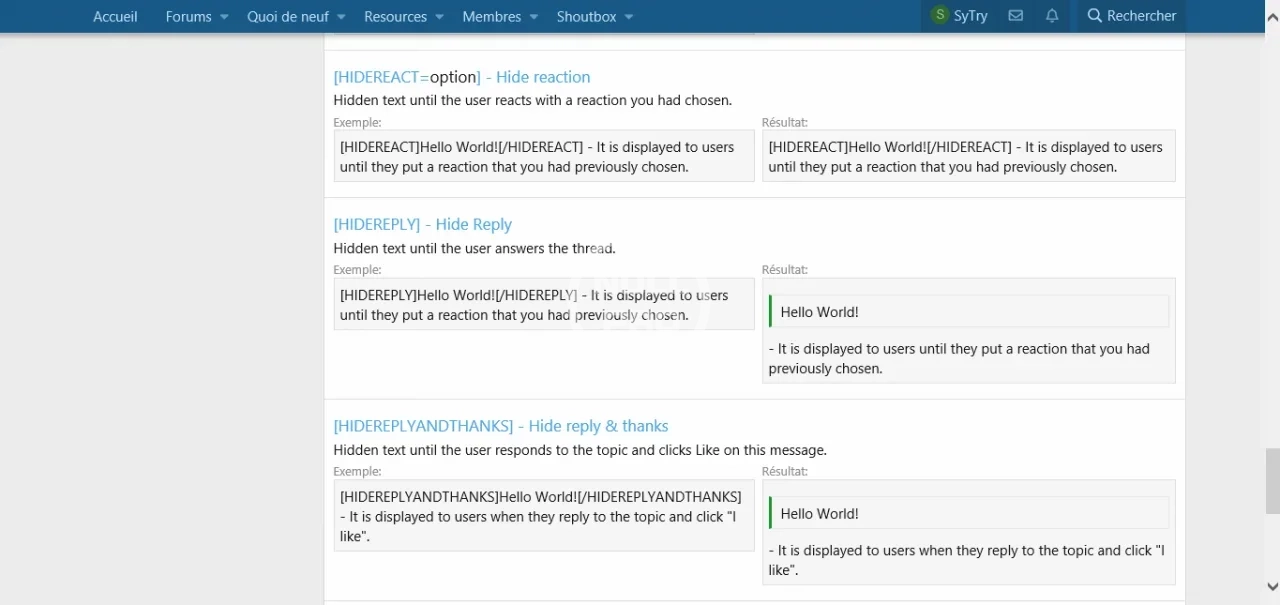Click the scrollbar down arrow

[x=1271, y=587]
